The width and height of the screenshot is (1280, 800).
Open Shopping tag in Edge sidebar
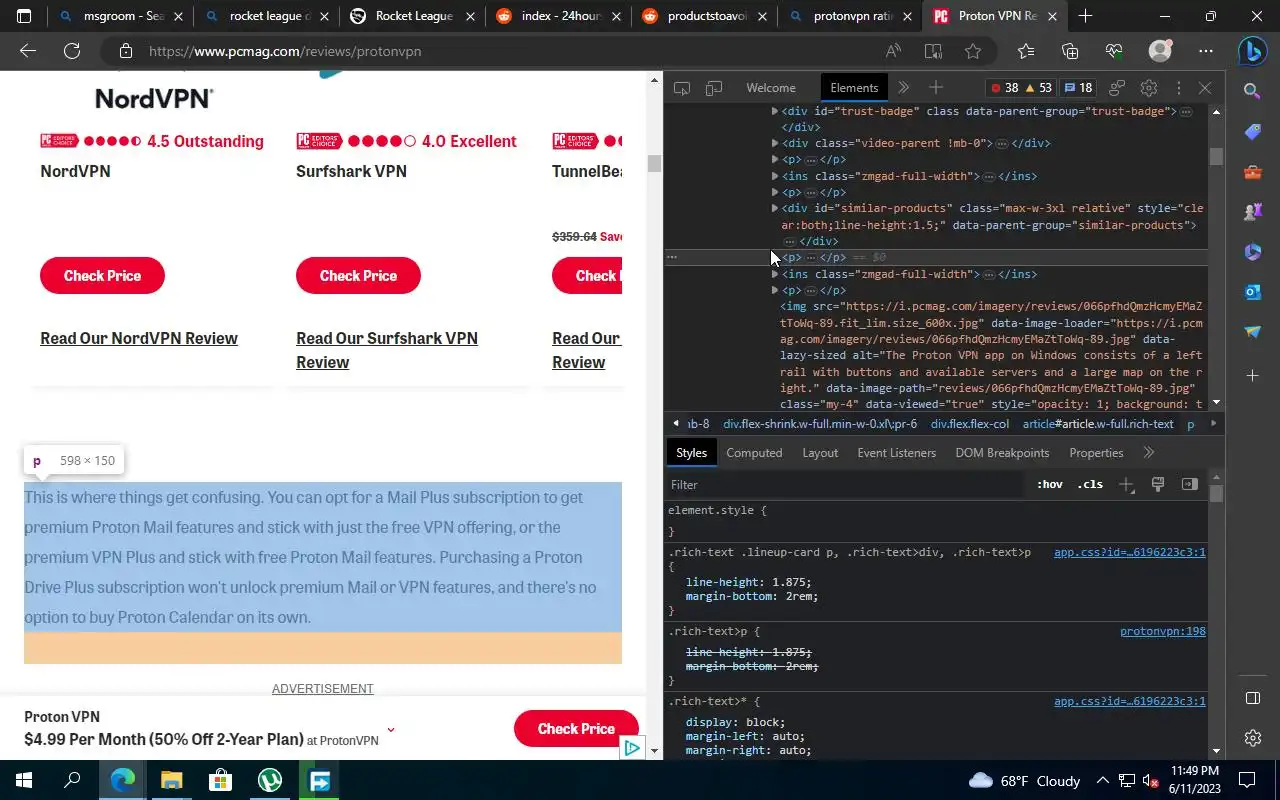click(1253, 132)
